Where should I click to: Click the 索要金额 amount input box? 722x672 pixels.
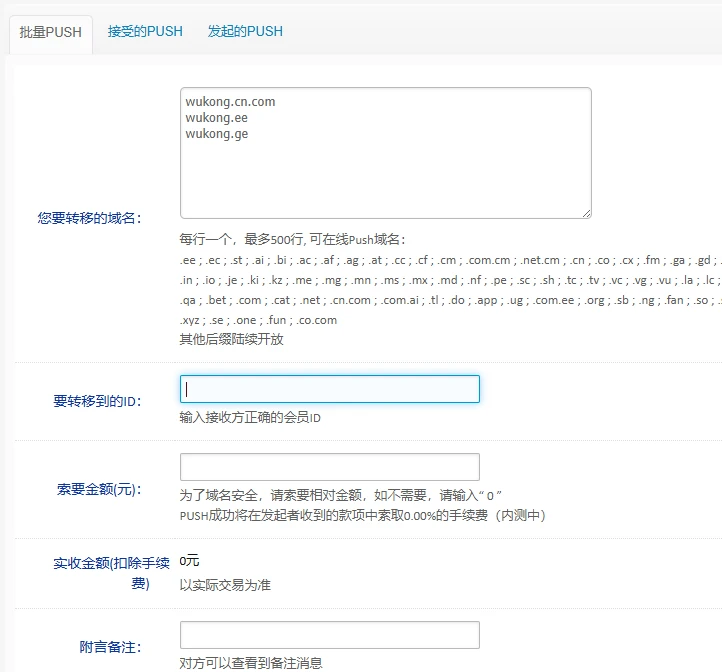tap(329, 467)
